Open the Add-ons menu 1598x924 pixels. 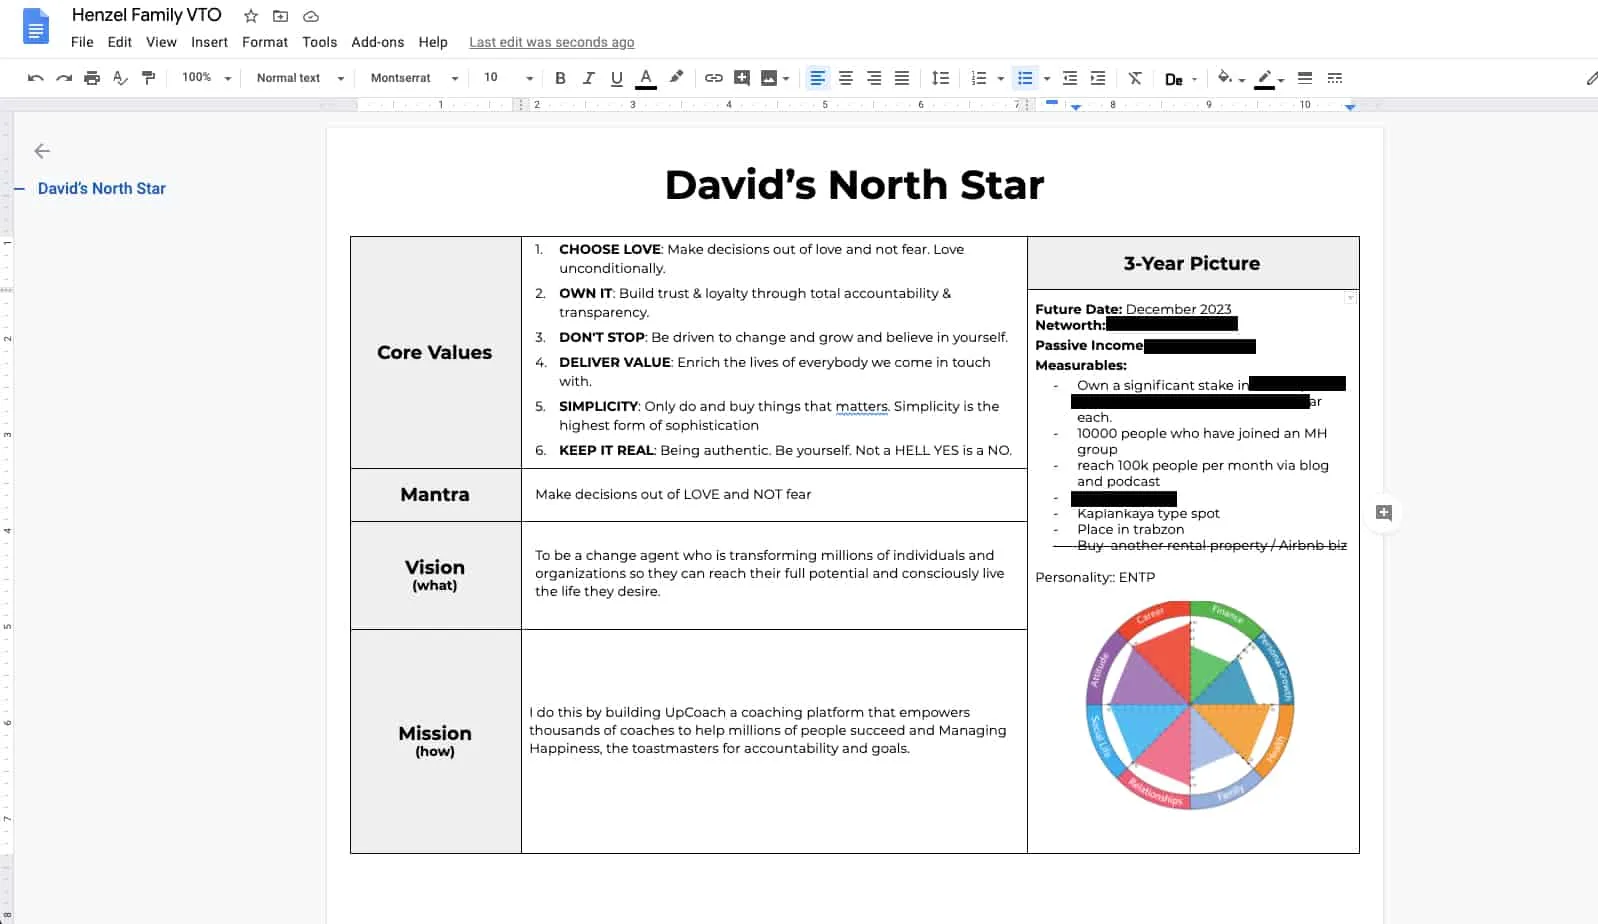click(378, 42)
